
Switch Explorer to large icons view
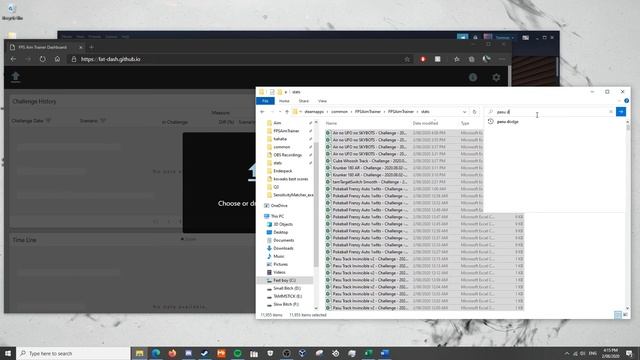625,315
